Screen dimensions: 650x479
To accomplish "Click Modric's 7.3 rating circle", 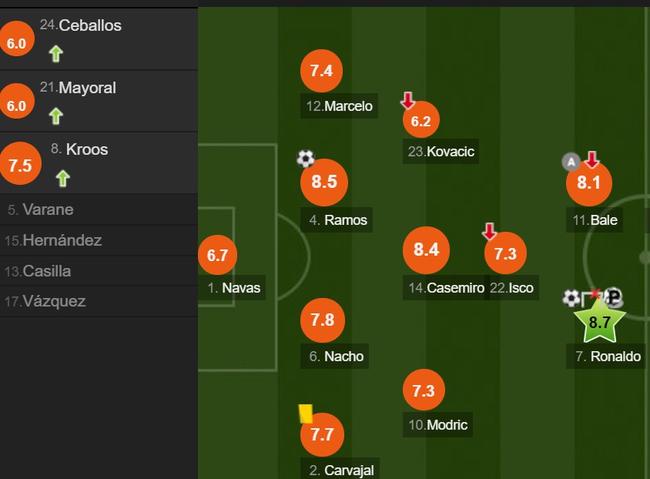I will click(424, 390).
